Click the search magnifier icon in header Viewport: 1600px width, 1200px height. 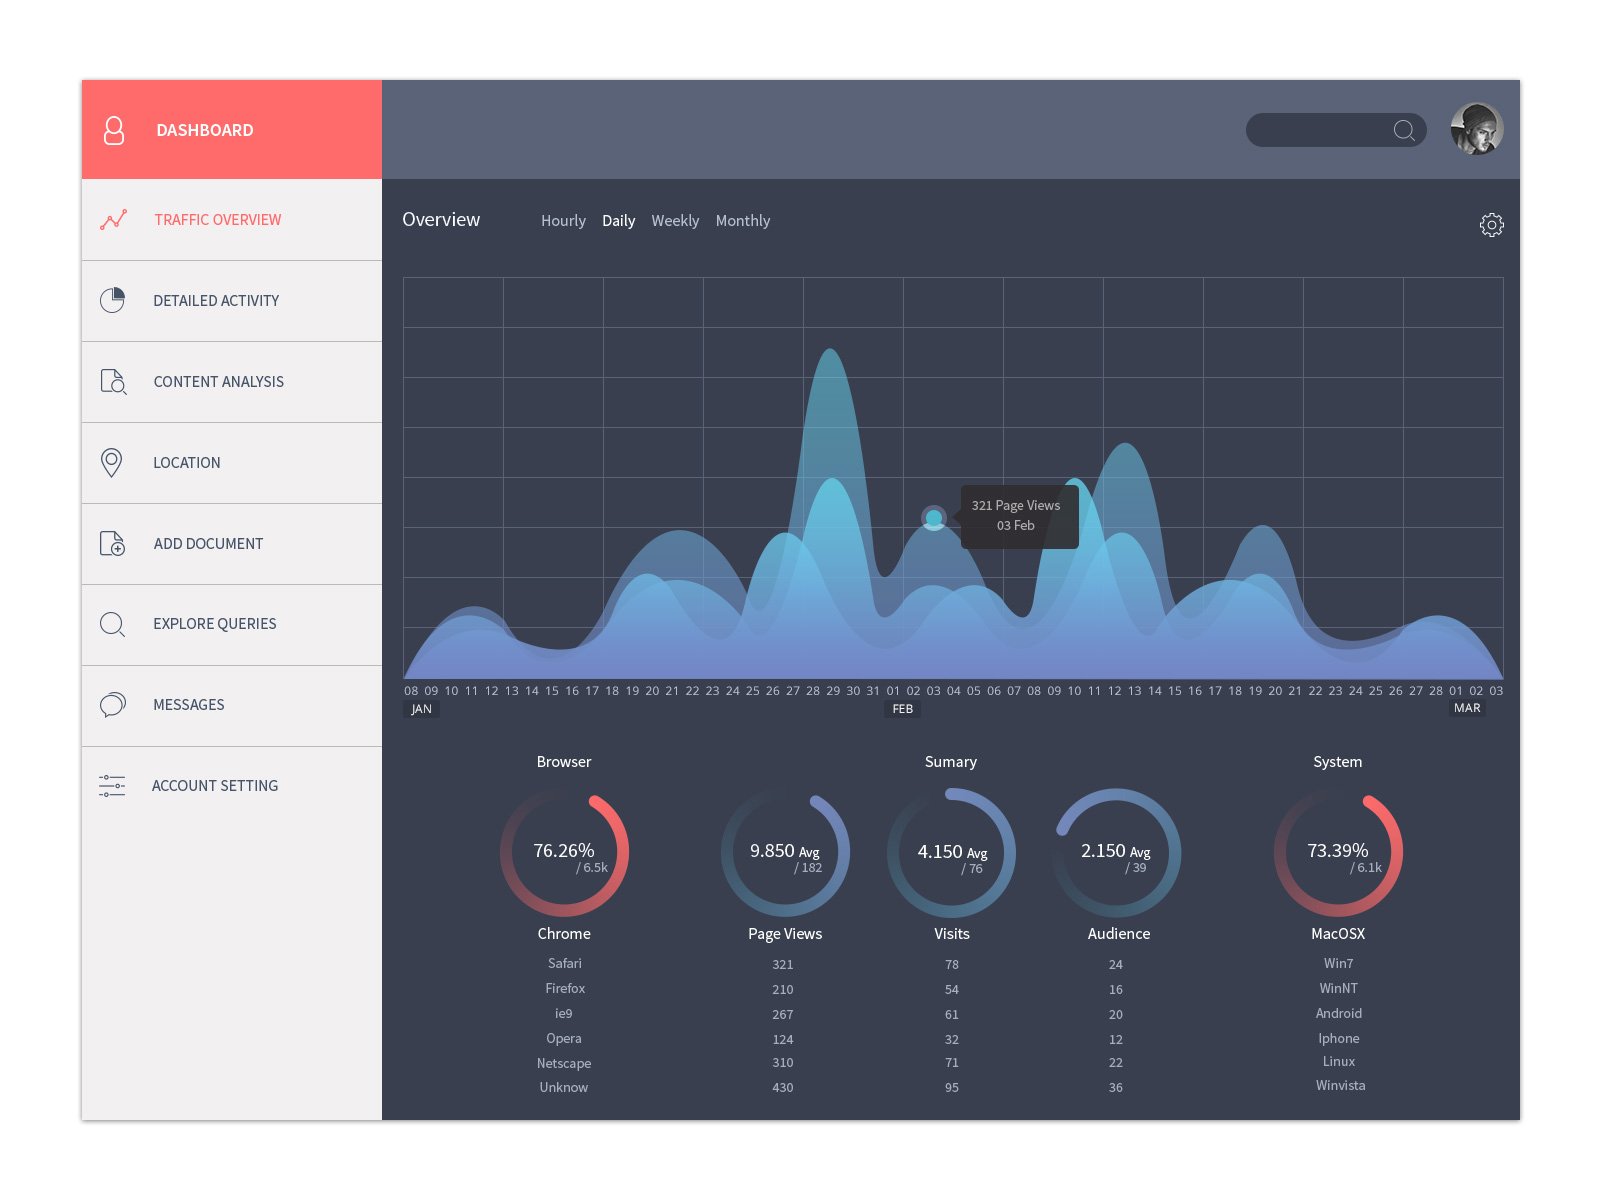1404,130
